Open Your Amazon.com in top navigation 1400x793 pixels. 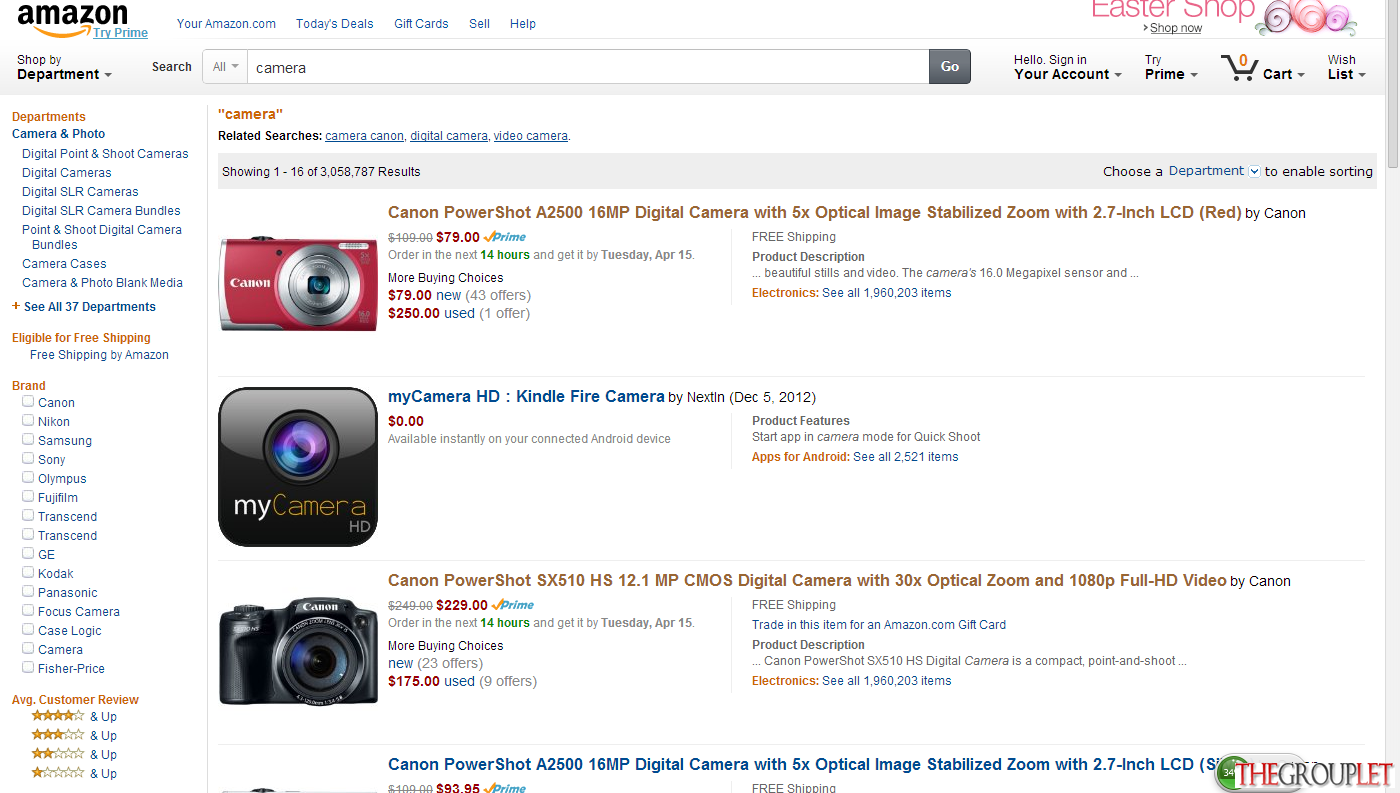pyautogui.click(x=226, y=23)
